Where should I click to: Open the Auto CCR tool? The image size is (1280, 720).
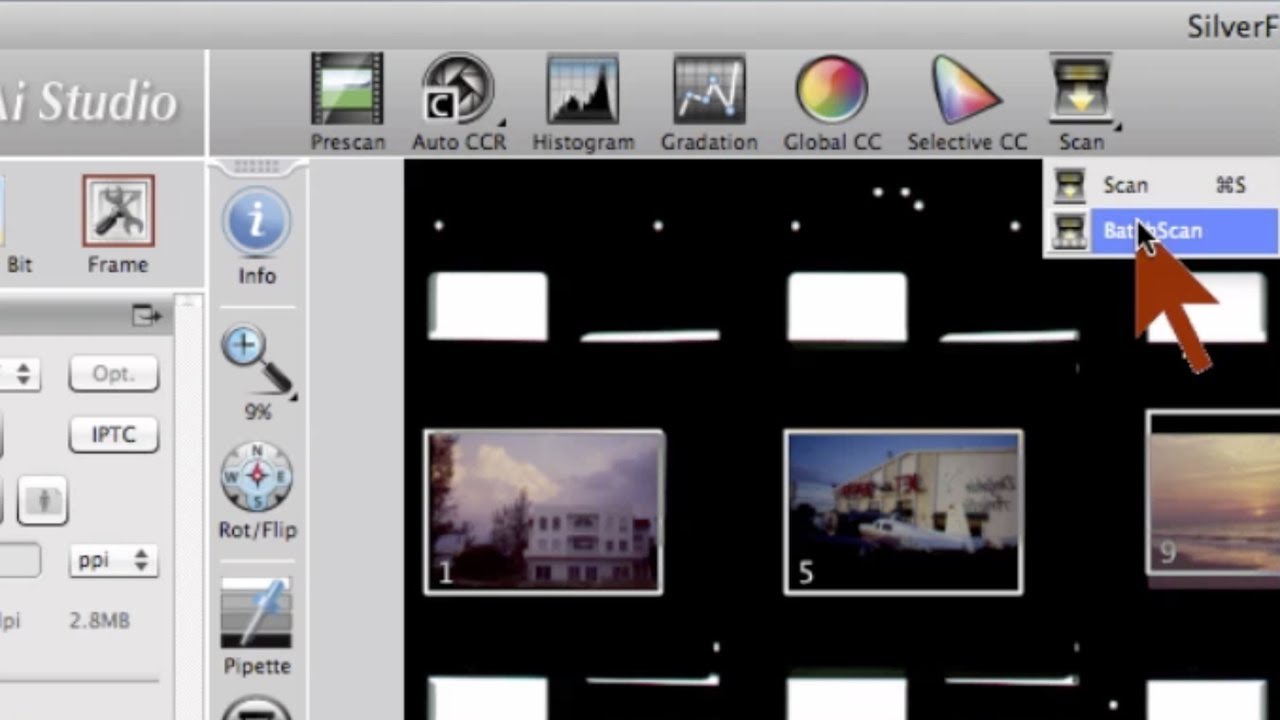[x=459, y=103]
